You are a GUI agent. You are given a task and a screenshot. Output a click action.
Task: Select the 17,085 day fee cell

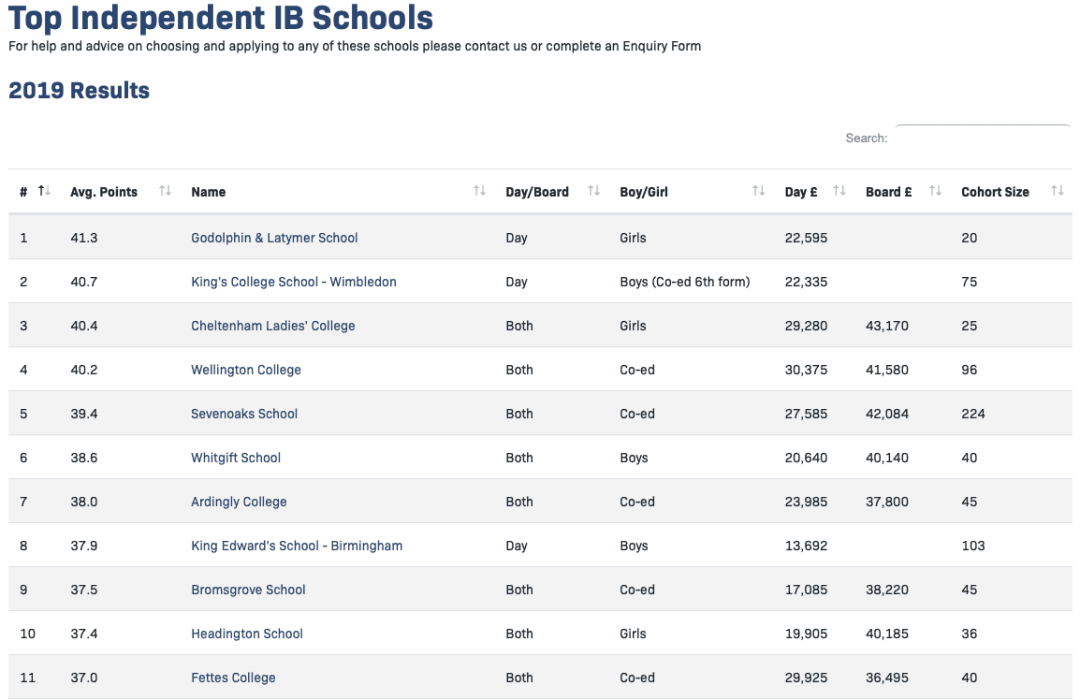tap(806, 590)
